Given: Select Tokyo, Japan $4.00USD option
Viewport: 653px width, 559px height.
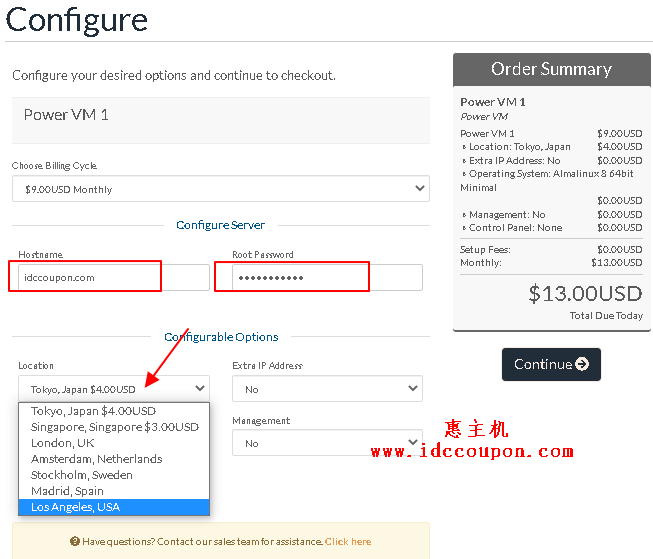Looking at the screenshot, I should [93, 411].
